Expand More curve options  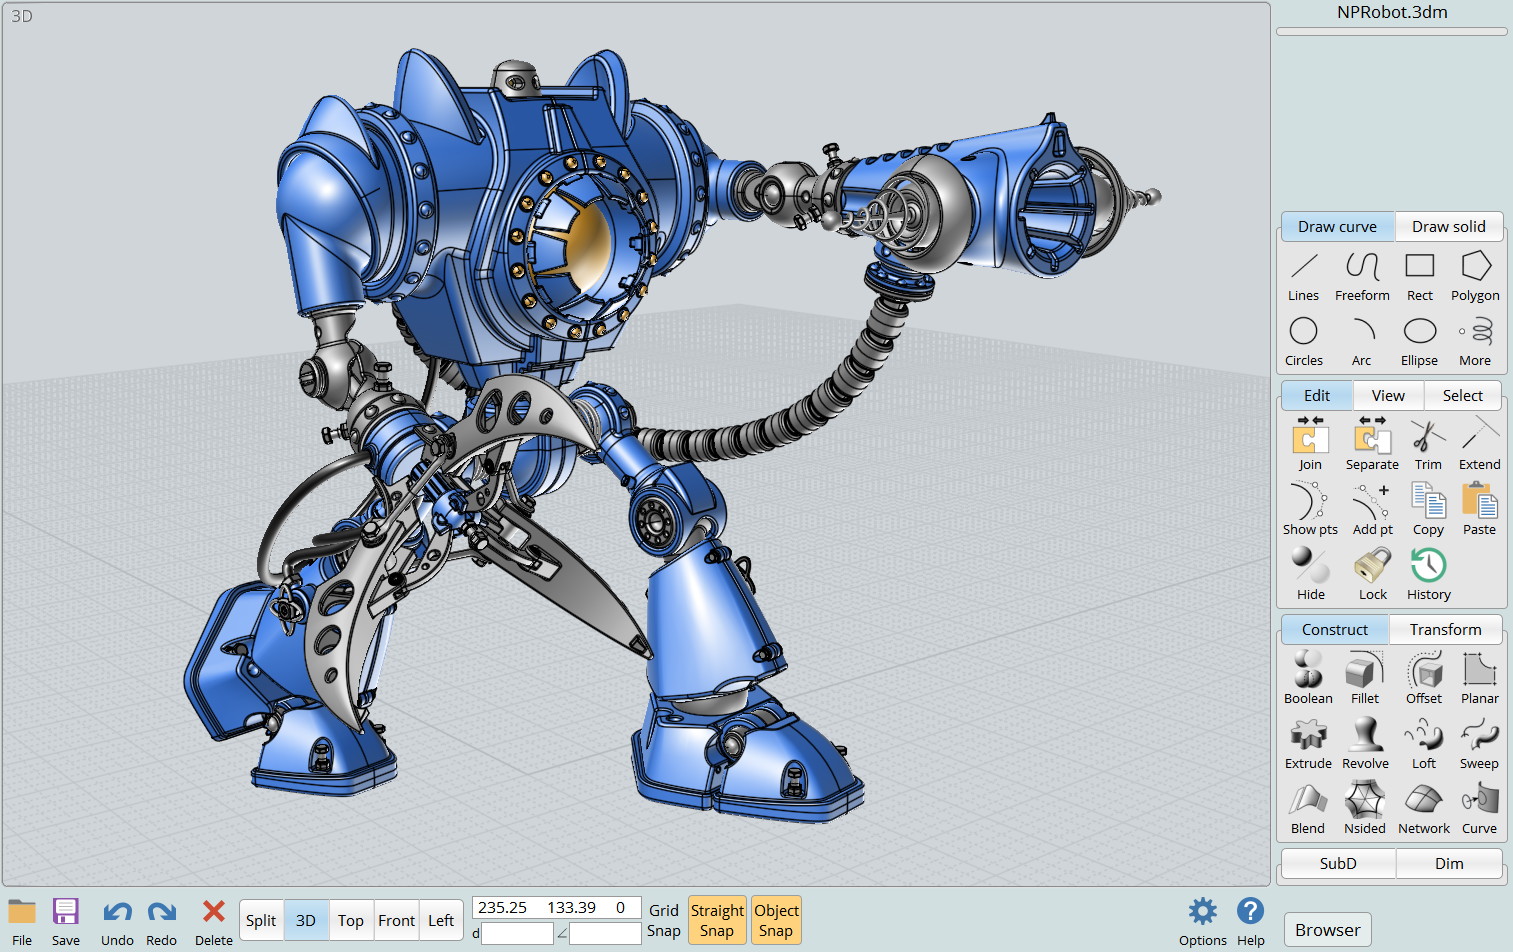point(1475,340)
